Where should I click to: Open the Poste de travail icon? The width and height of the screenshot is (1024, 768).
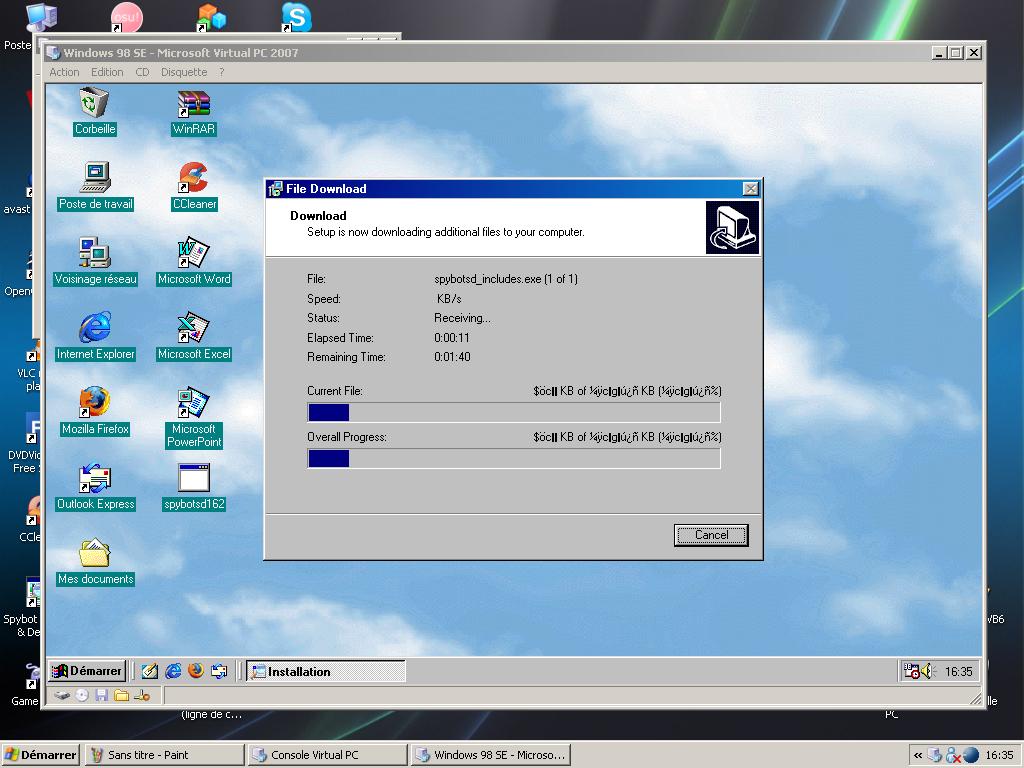(94, 178)
